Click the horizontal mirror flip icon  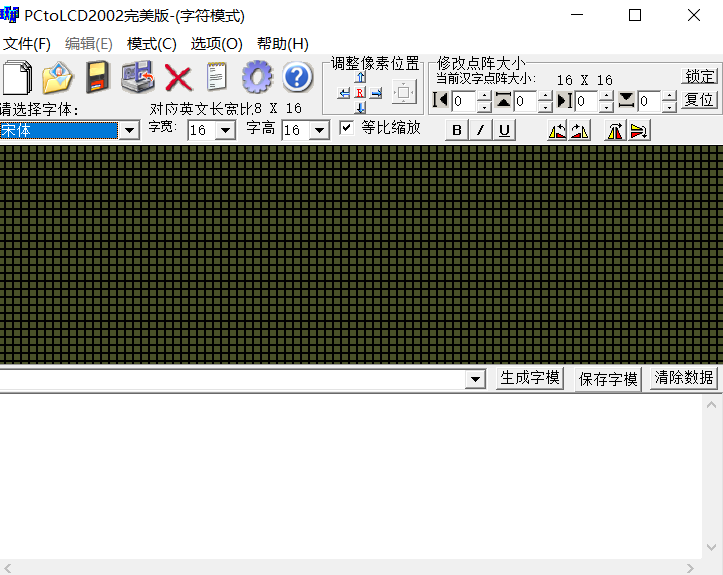615,131
